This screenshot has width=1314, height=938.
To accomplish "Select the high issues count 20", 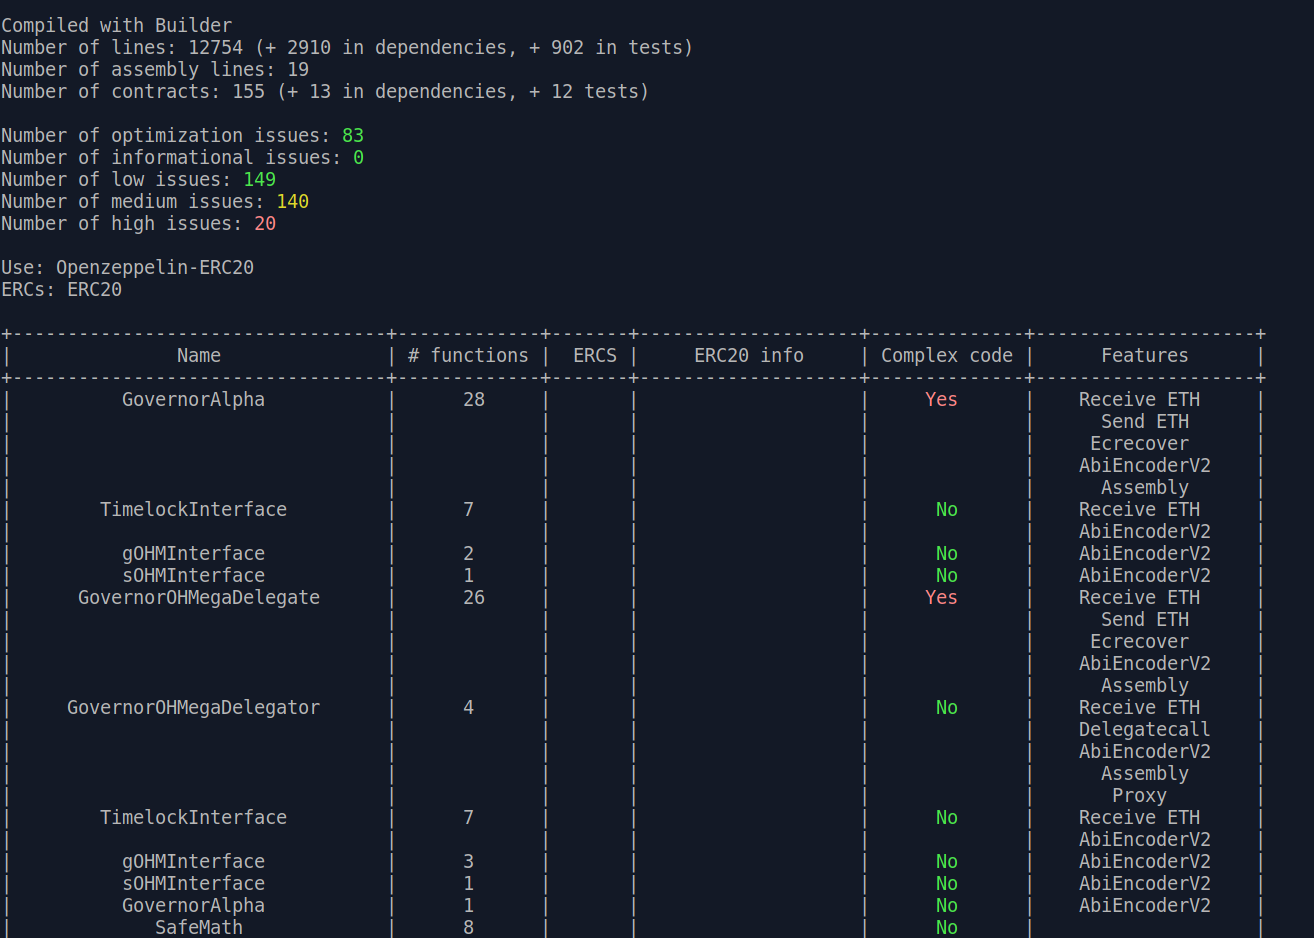I will [265, 224].
